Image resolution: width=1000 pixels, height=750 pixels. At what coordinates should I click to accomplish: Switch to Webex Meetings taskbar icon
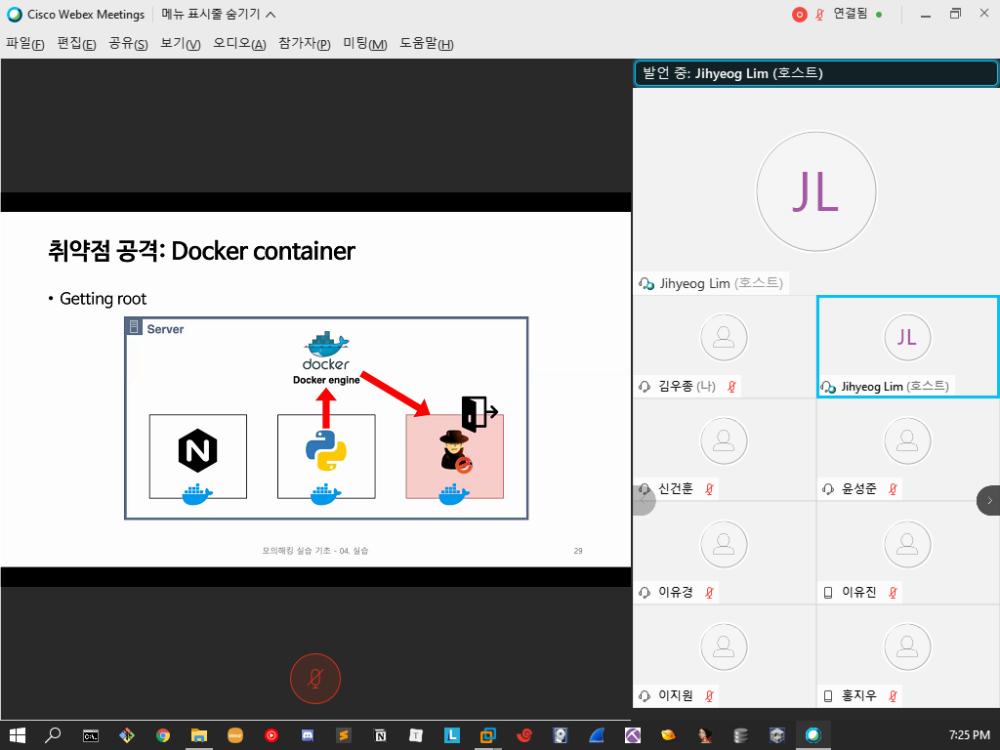tap(813, 735)
